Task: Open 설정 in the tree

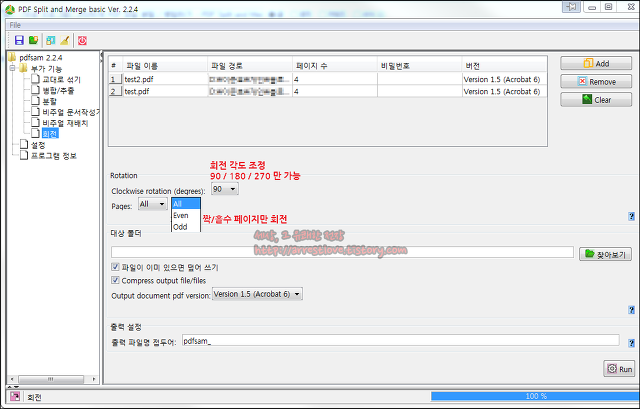Action: click(38, 145)
